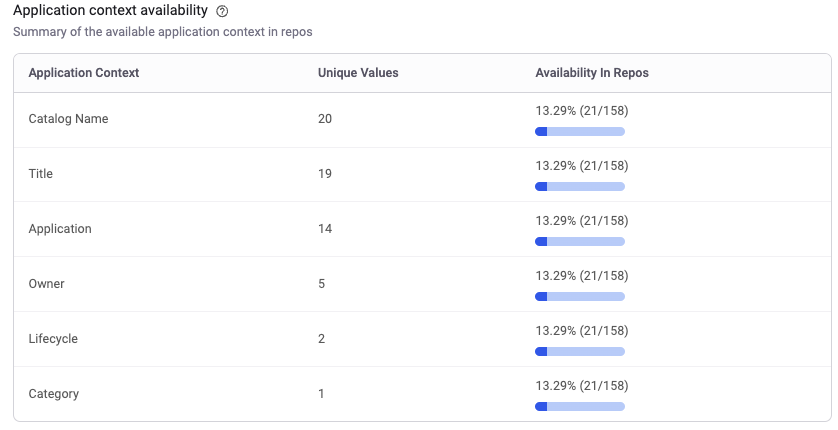
Task: Click the Application Context column header
Action: [84, 73]
